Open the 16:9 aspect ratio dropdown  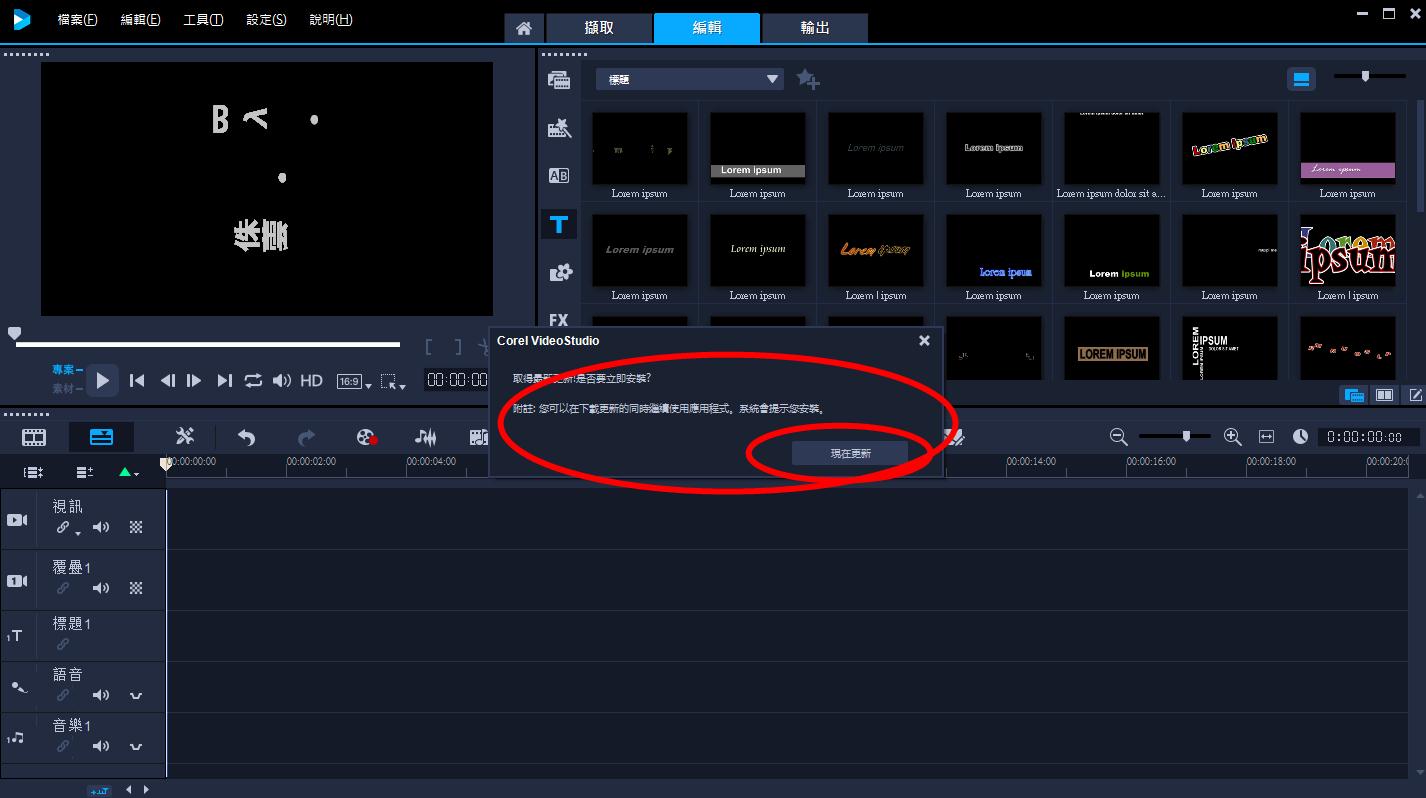(x=353, y=381)
